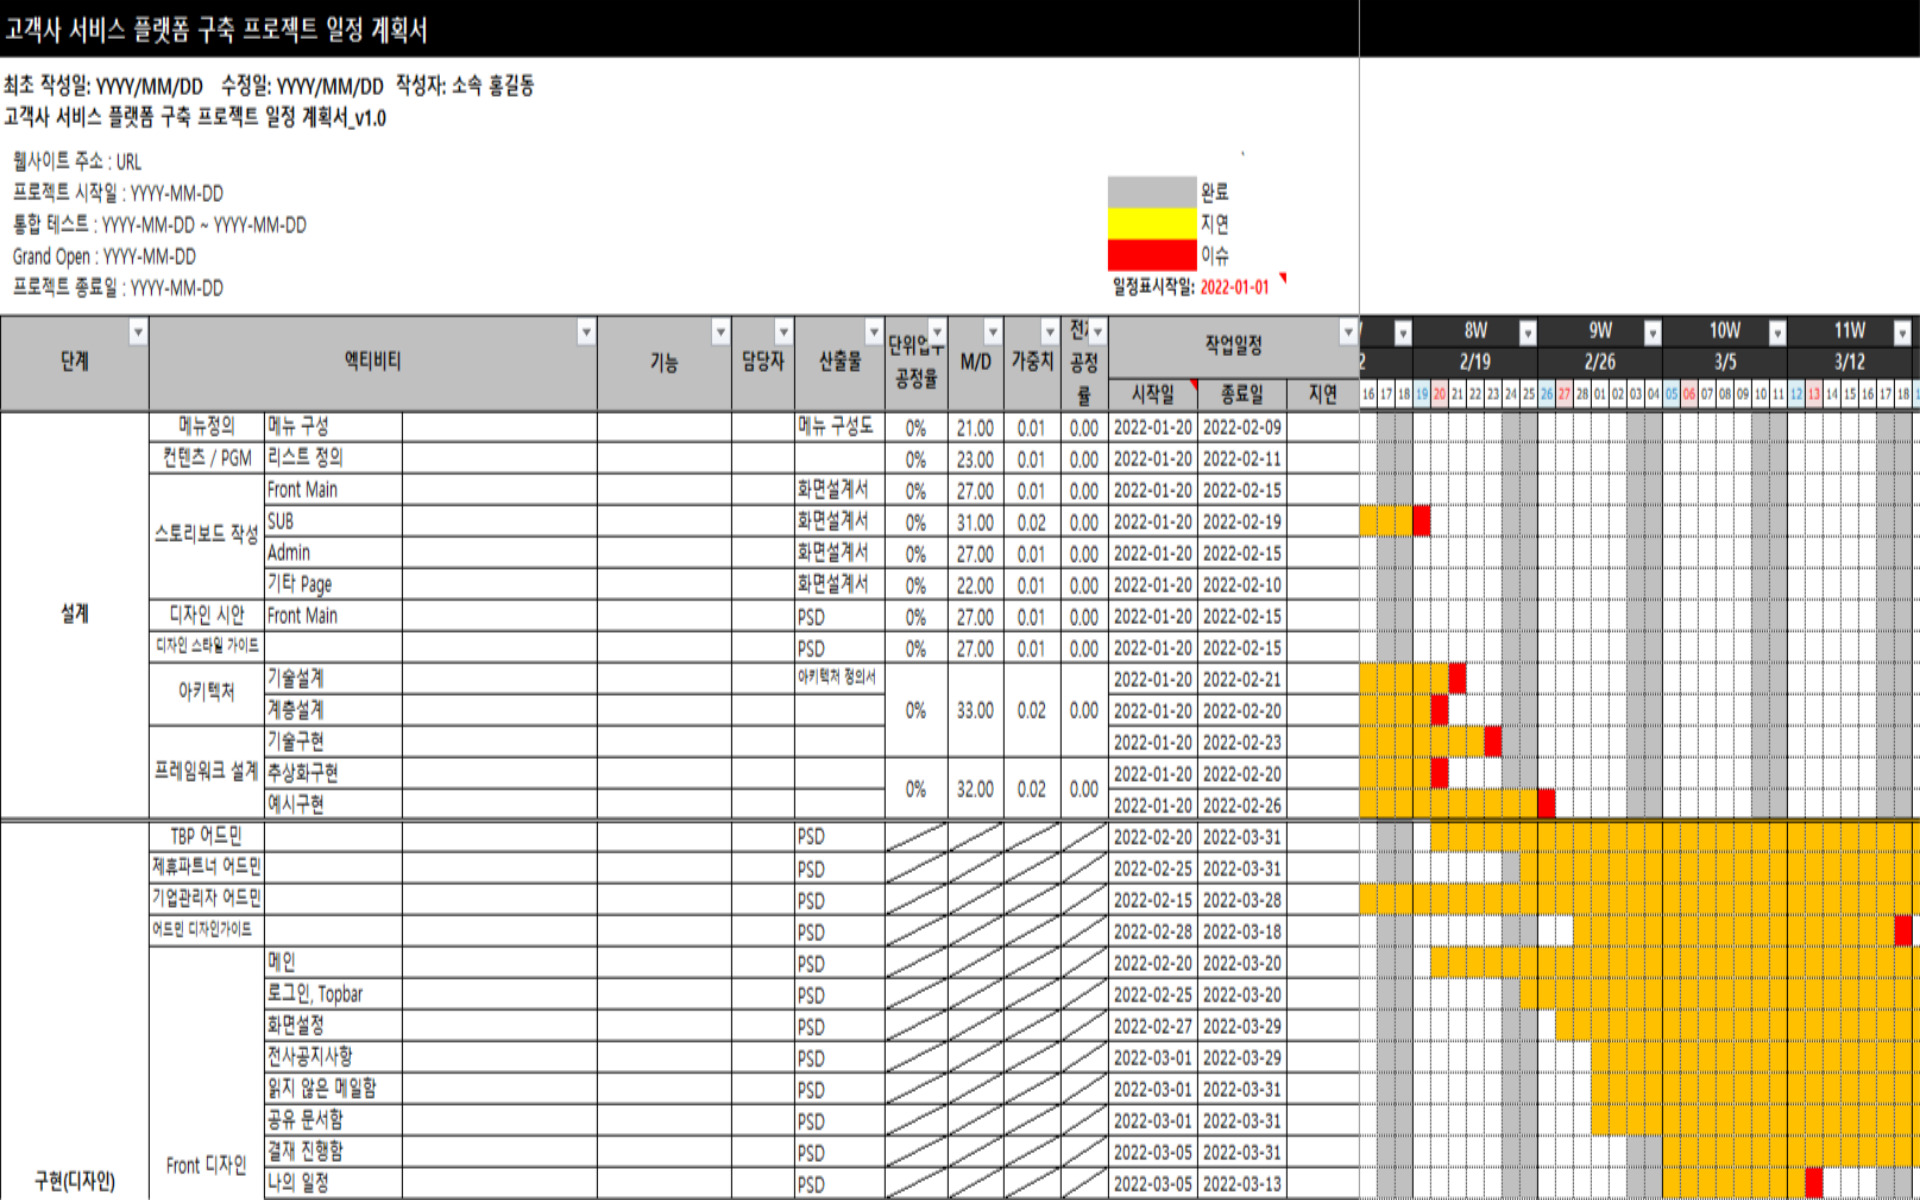Select the 공유 문서함 activity cell

pos(333,1120)
